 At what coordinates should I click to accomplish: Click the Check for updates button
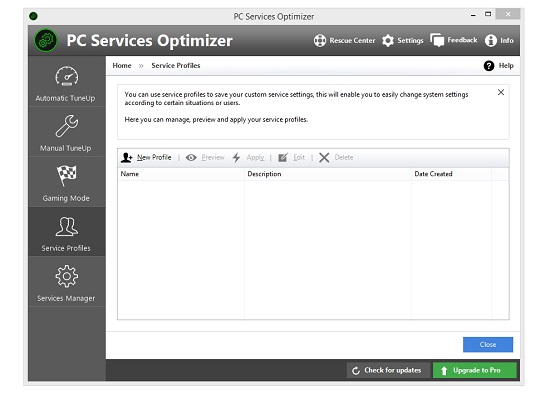(388, 371)
